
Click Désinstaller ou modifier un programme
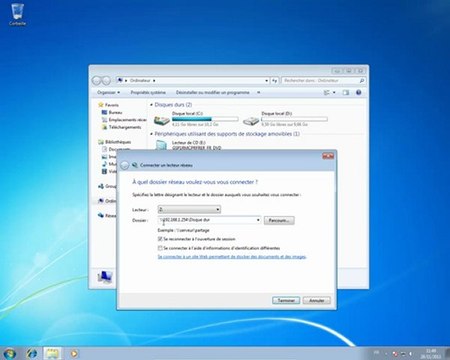click(213, 92)
